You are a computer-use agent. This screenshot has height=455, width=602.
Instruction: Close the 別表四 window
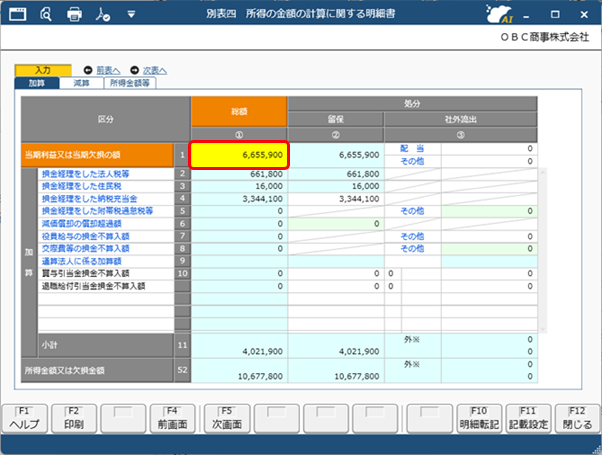point(584,15)
